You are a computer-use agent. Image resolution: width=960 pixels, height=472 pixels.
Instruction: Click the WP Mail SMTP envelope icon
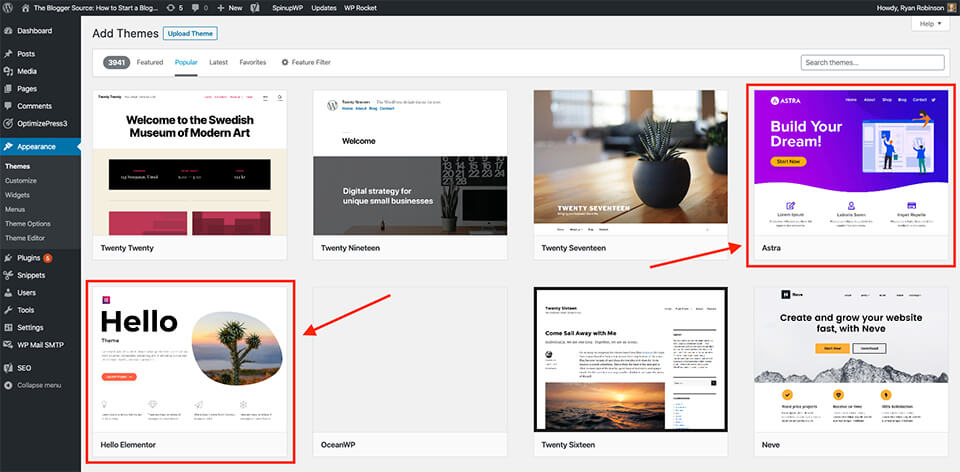pyautogui.click(x=9, y=345)
